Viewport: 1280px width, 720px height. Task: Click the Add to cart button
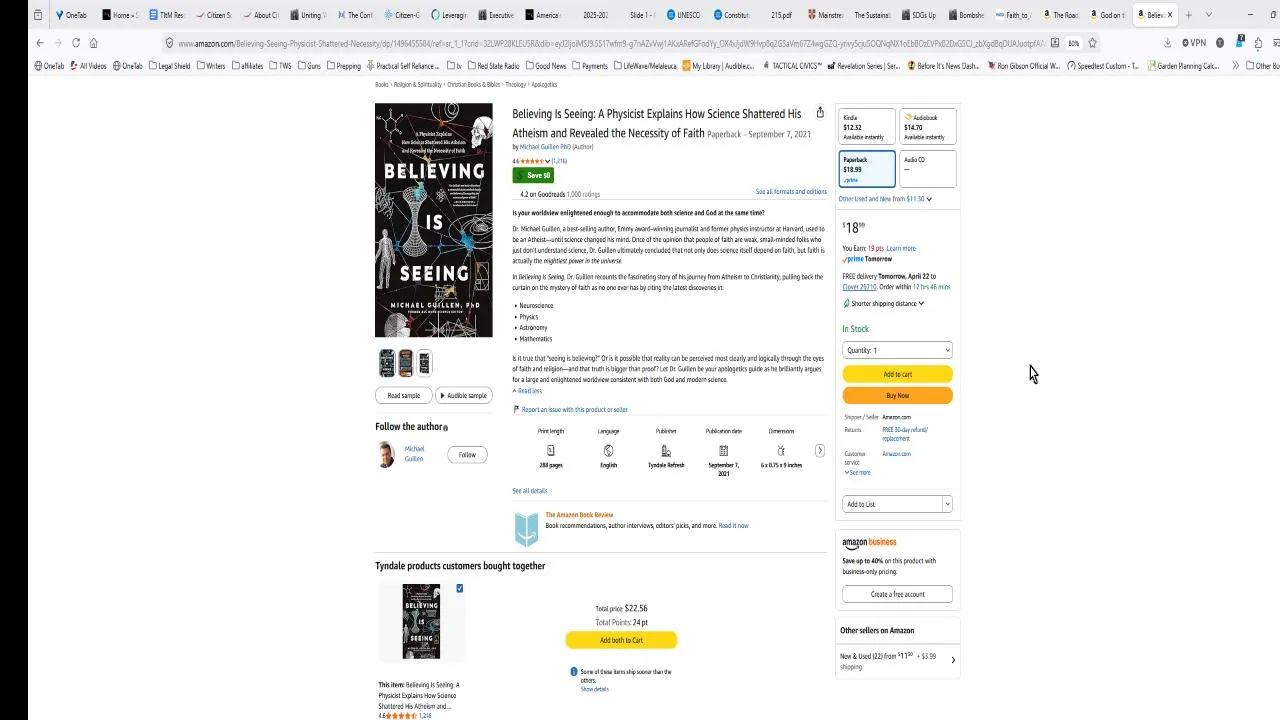coord(897,374)
